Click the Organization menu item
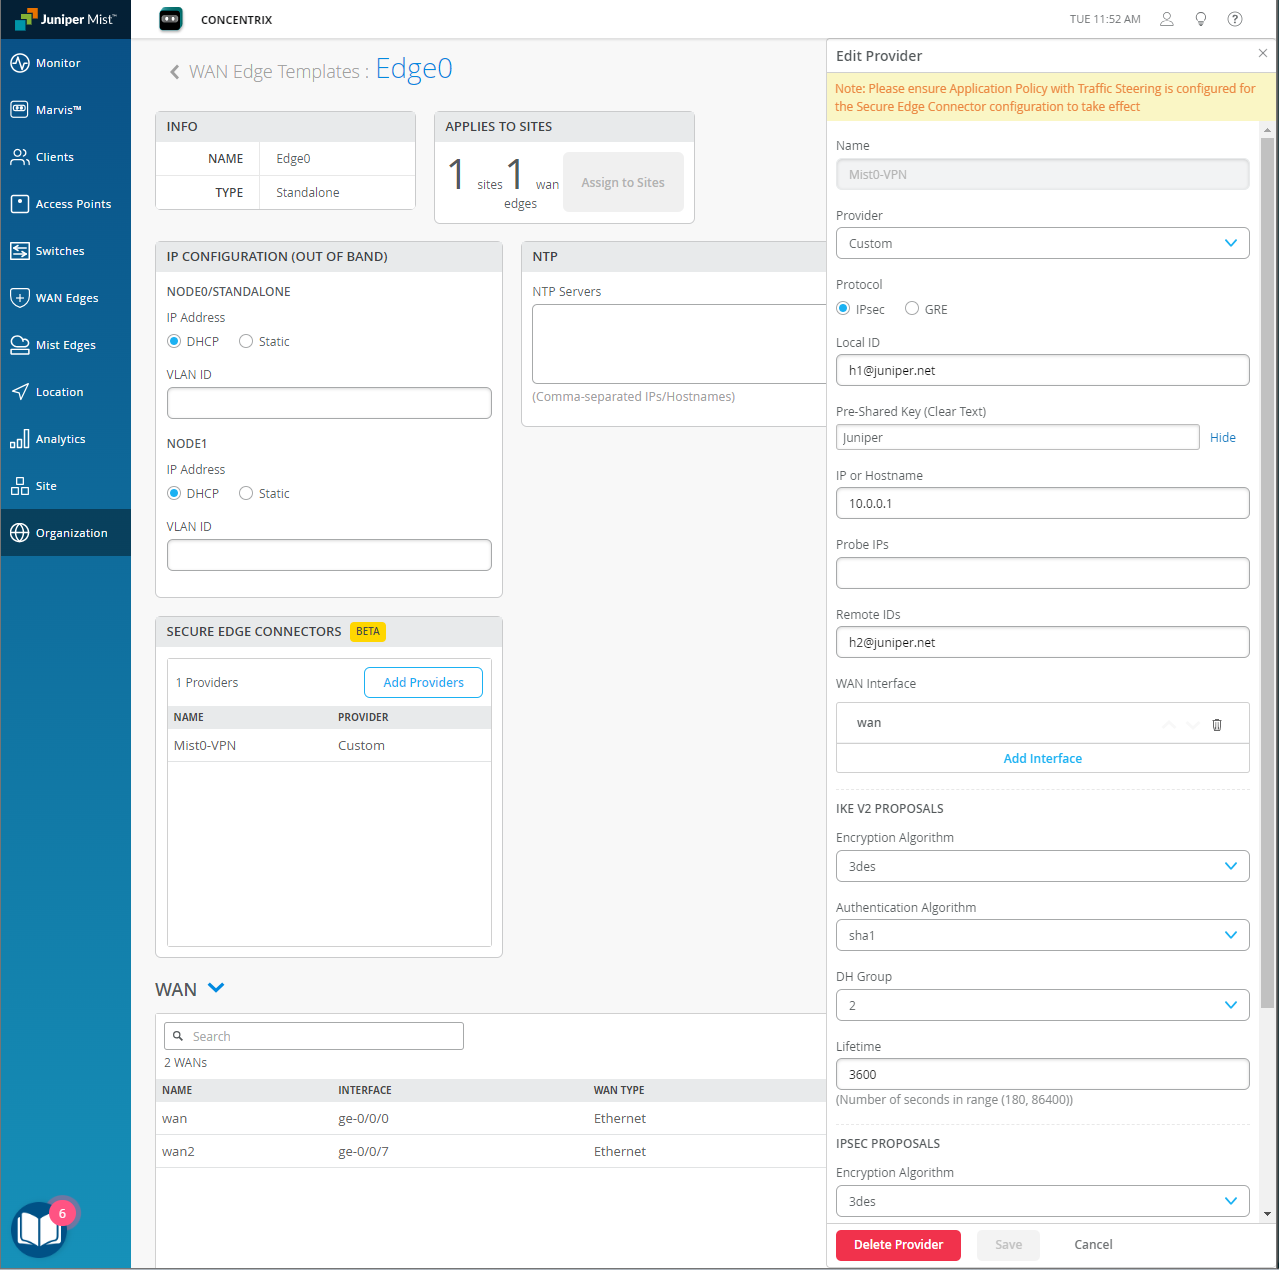This screenshot has height=1270, width=1279. click(70, 532)
